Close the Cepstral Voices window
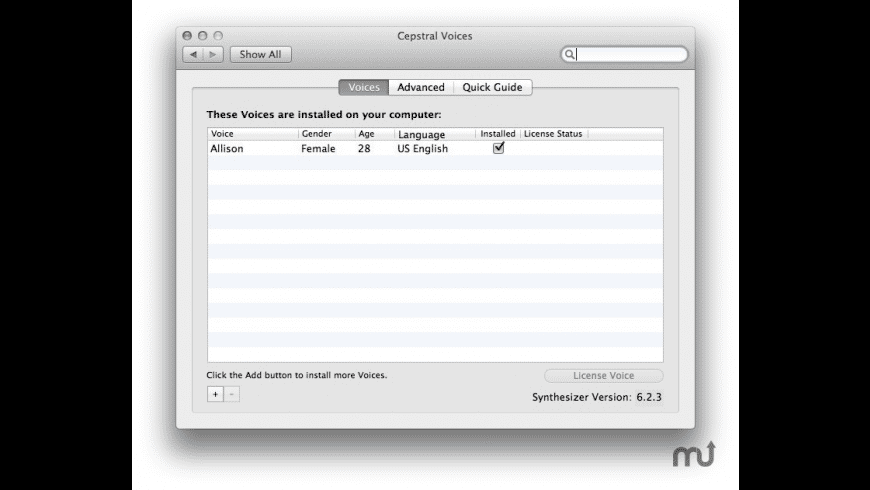 (187, 36)
